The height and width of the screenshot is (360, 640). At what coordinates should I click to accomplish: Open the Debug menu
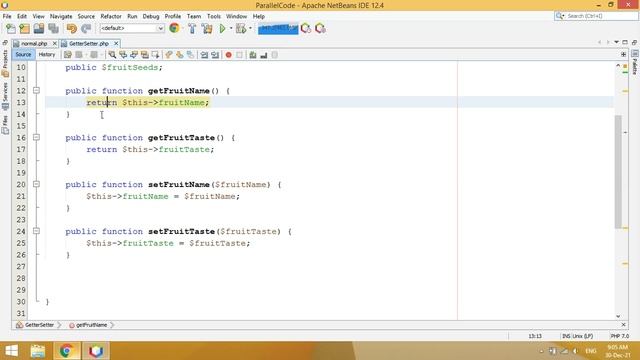[x=151, y=16]
